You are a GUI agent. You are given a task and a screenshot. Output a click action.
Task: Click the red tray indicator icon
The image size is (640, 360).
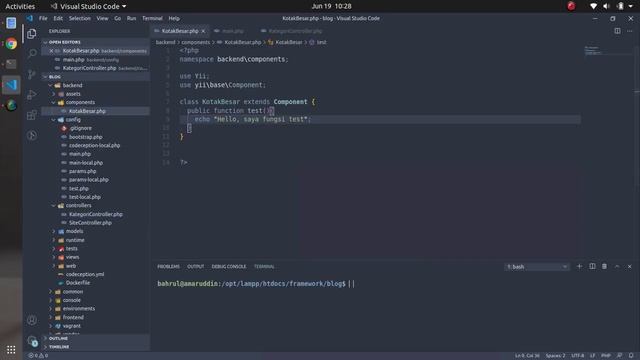pos(571,6)
